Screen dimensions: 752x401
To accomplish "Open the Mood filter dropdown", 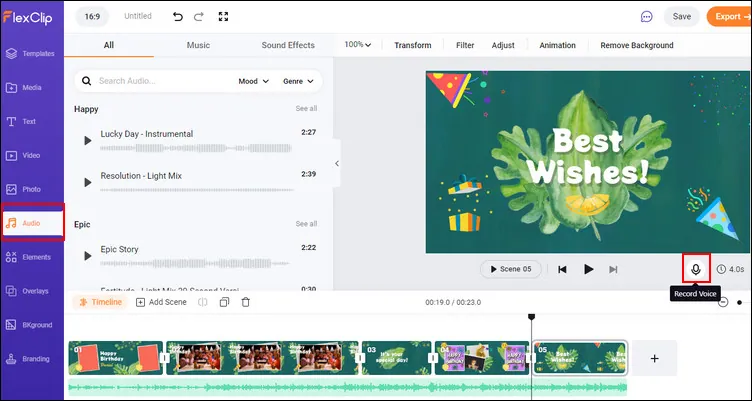I will pos(253,81).
